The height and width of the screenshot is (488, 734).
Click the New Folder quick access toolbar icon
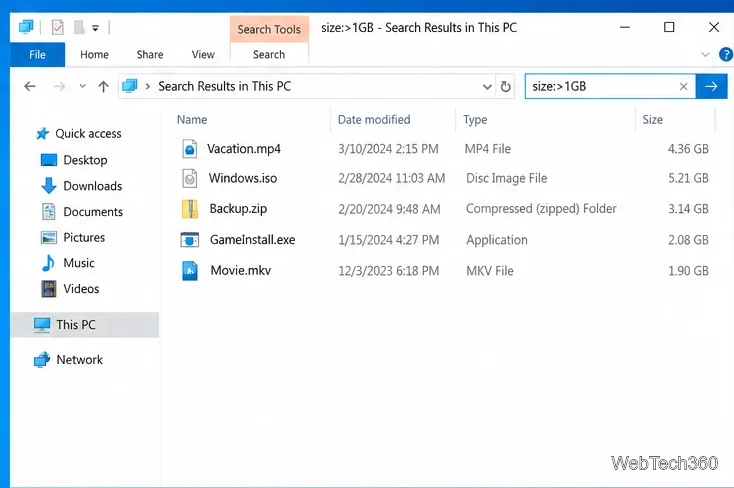79,28
